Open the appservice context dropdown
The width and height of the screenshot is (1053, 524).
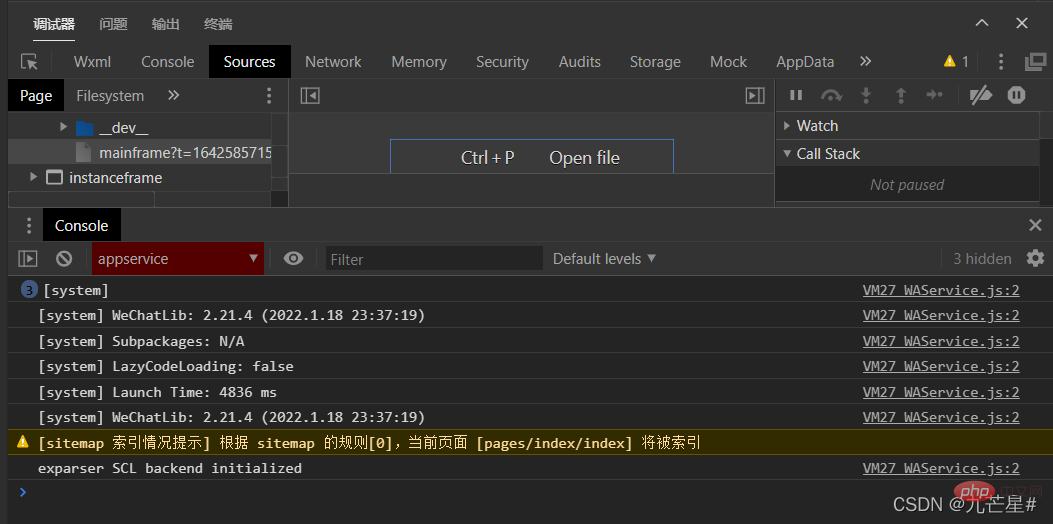(178, 259)
